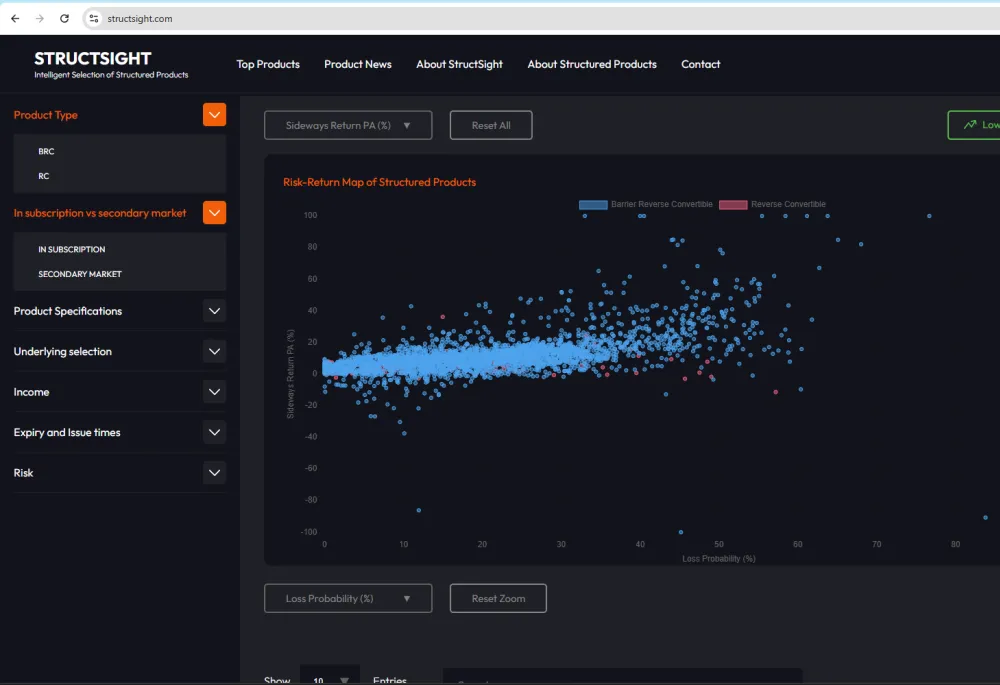Toggle the RC product type filter

pos(44,176)
